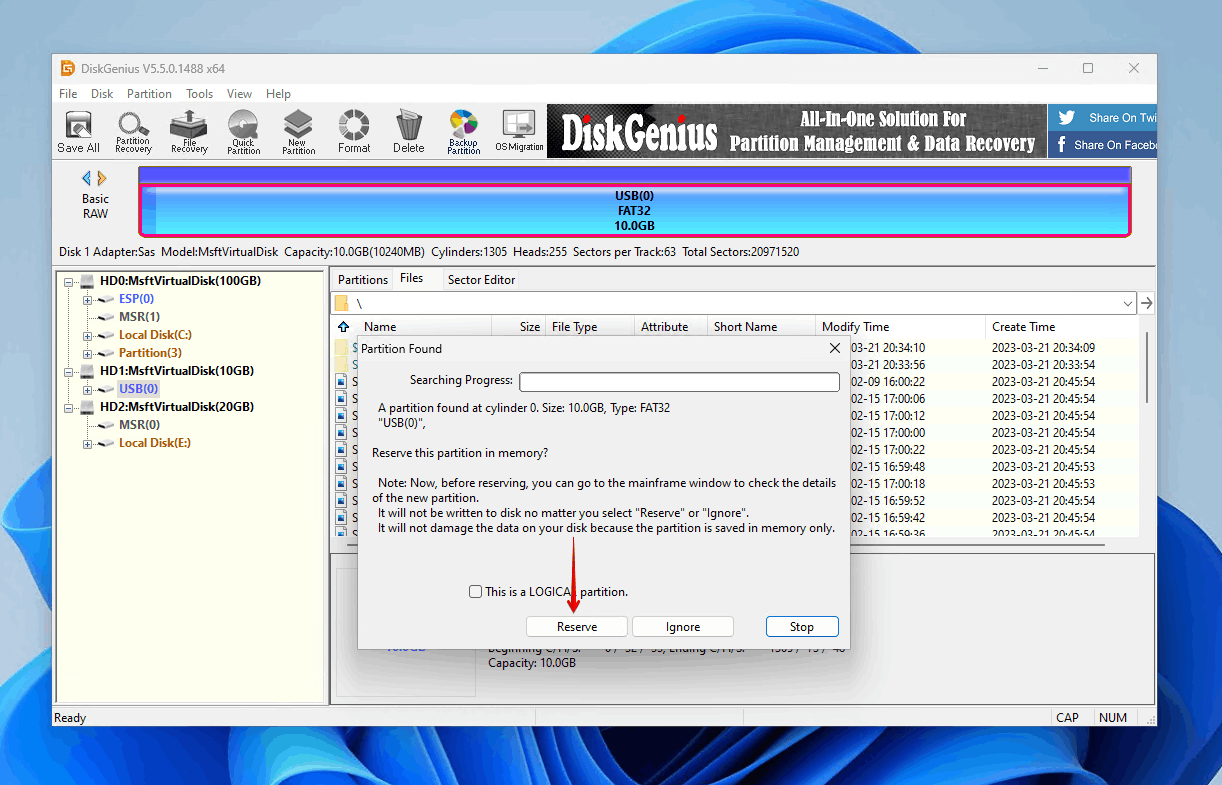Viewport: 1222px width, 785px height.
Task: Open the Disk menu
Action: 102,94
